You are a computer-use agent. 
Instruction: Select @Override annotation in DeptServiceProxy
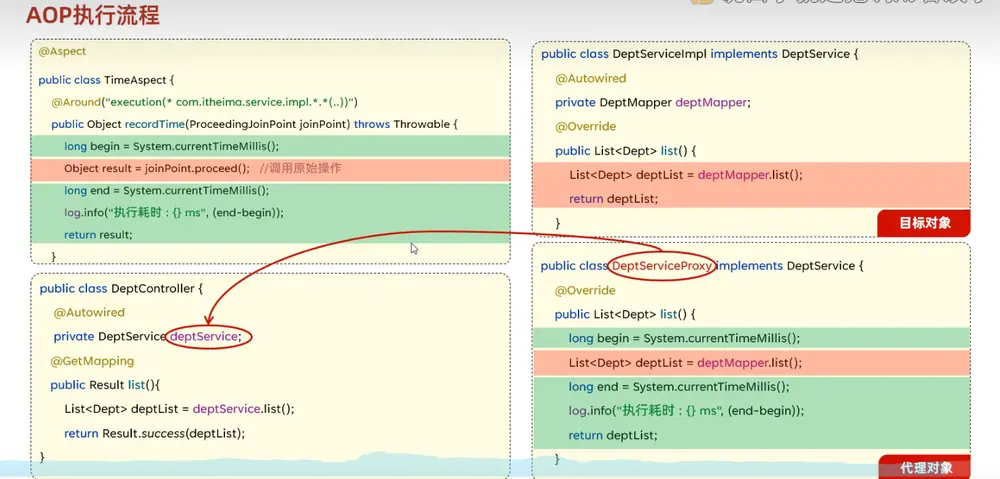coord(585,290)
